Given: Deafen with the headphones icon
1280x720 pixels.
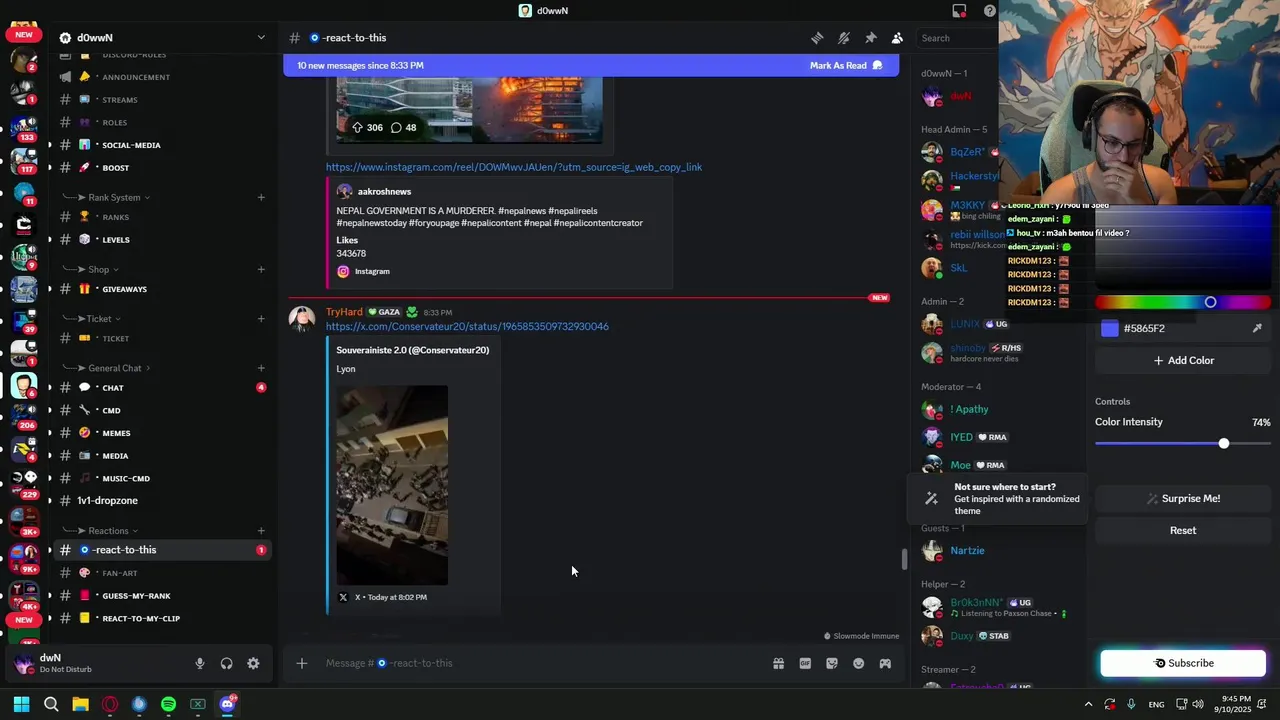Looking at the screenshot, I should [x=227, y=663].
